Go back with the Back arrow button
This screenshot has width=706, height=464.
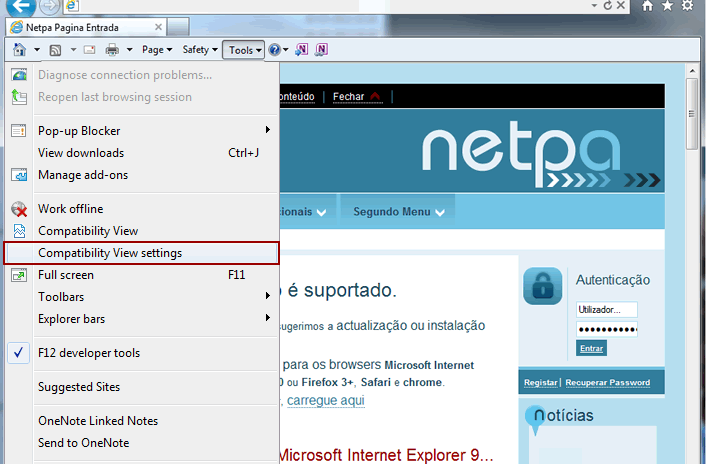point(21,6)
